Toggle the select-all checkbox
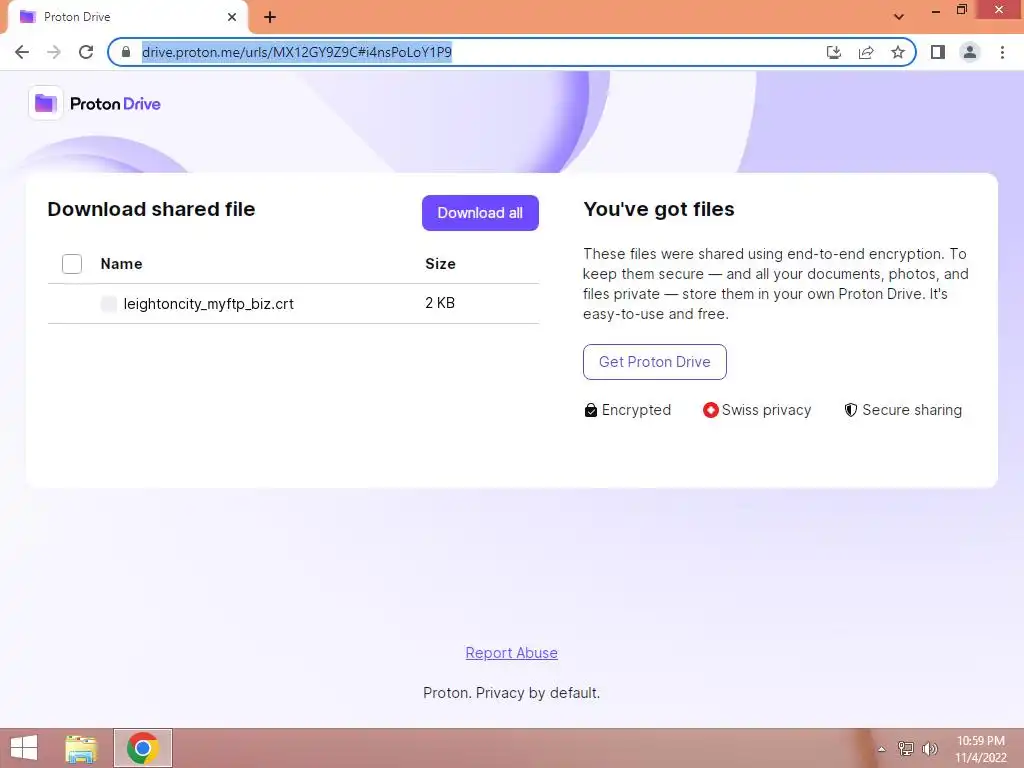Viewport: 1024px width, 768px height. pyautogui.click(x=72, y=264)
